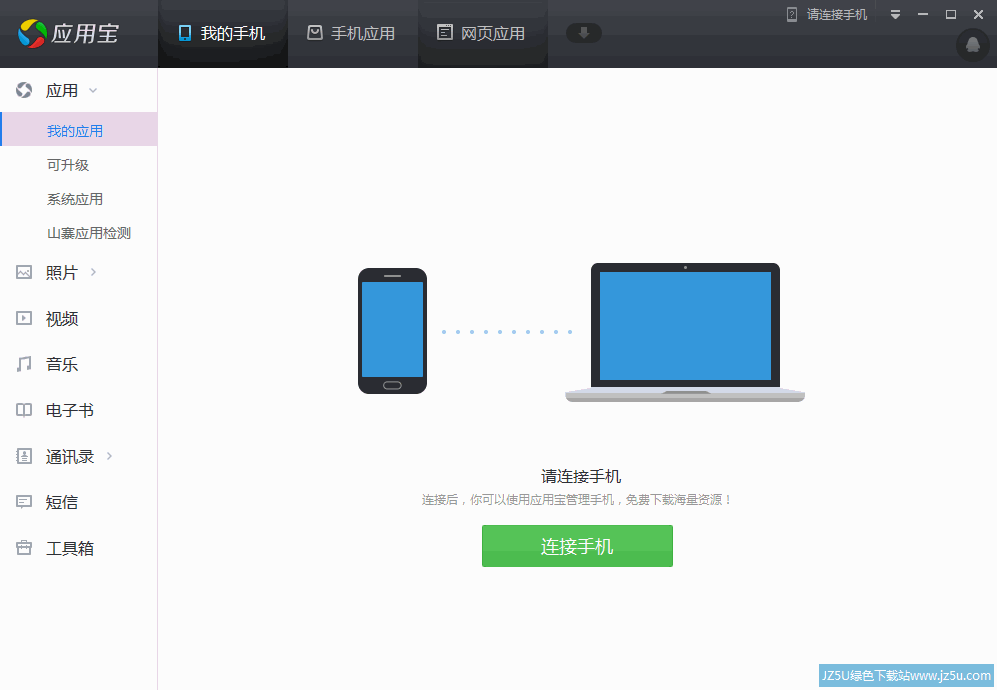The height and width of the screenshot is (690, 997).
Task: Click the 我的手机 tab phone icon
Action: point(185,33)
